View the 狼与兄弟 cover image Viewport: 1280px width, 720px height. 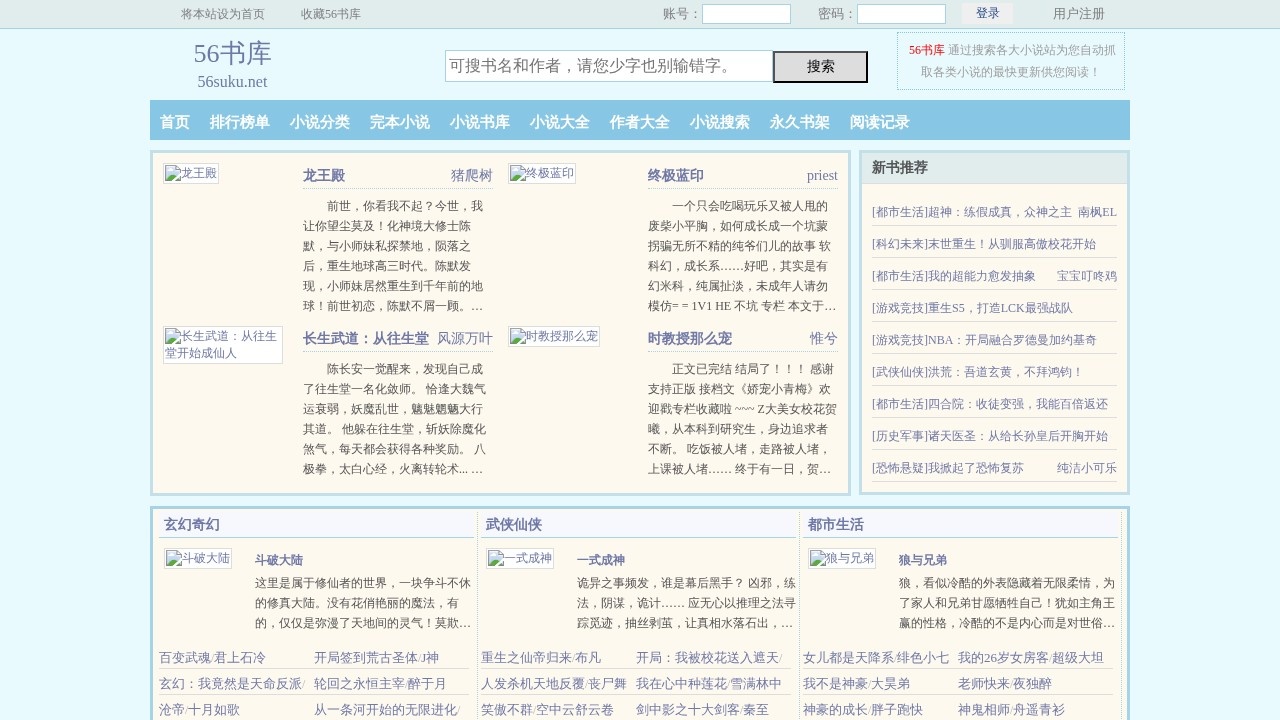click(x=842, y=558)
